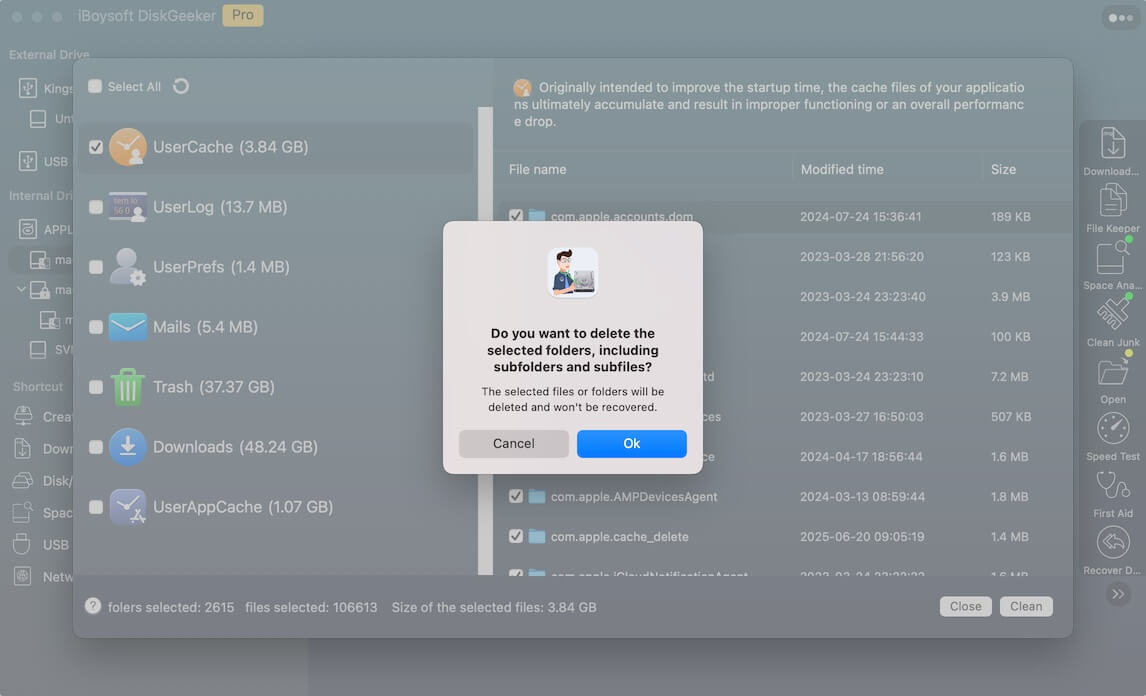Check the UserLog checkbox
The height and width of the screenshot is (696, 1146).
tap(96, 207)
